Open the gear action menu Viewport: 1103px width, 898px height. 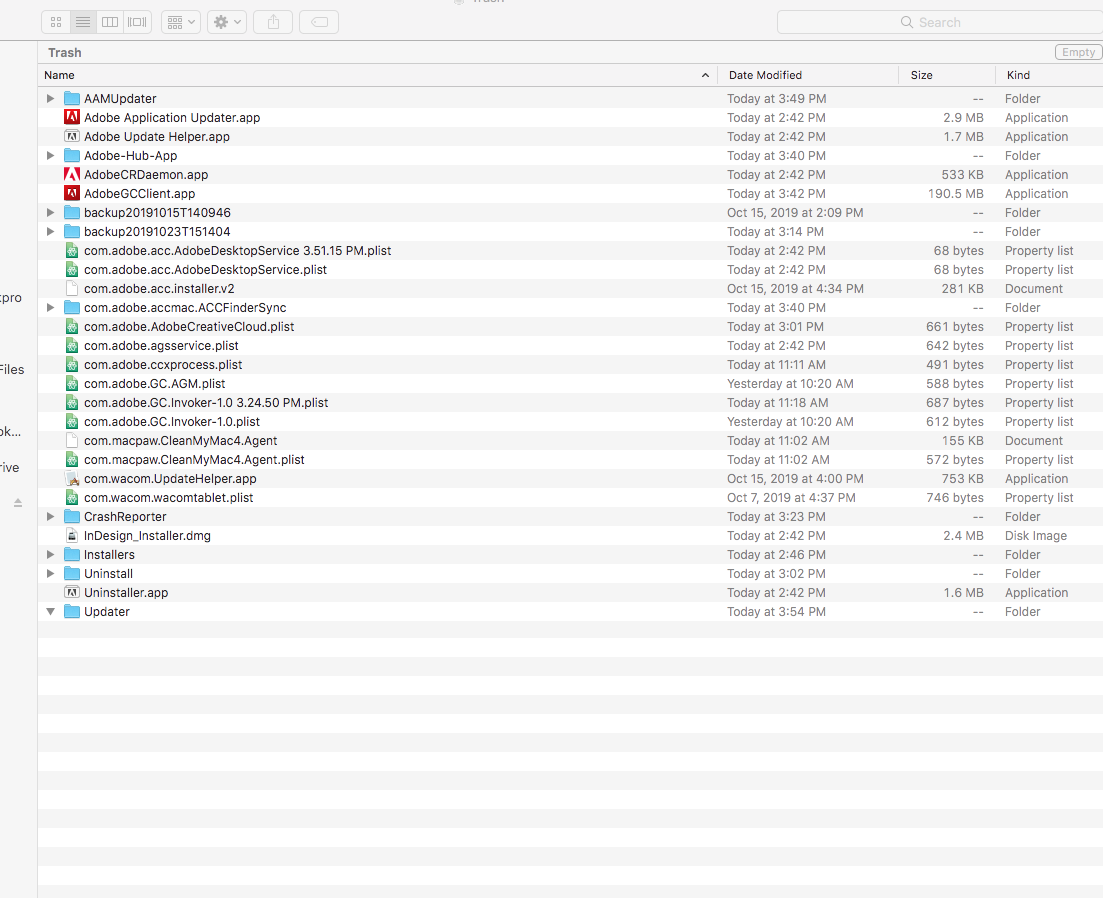click(227, 22)
